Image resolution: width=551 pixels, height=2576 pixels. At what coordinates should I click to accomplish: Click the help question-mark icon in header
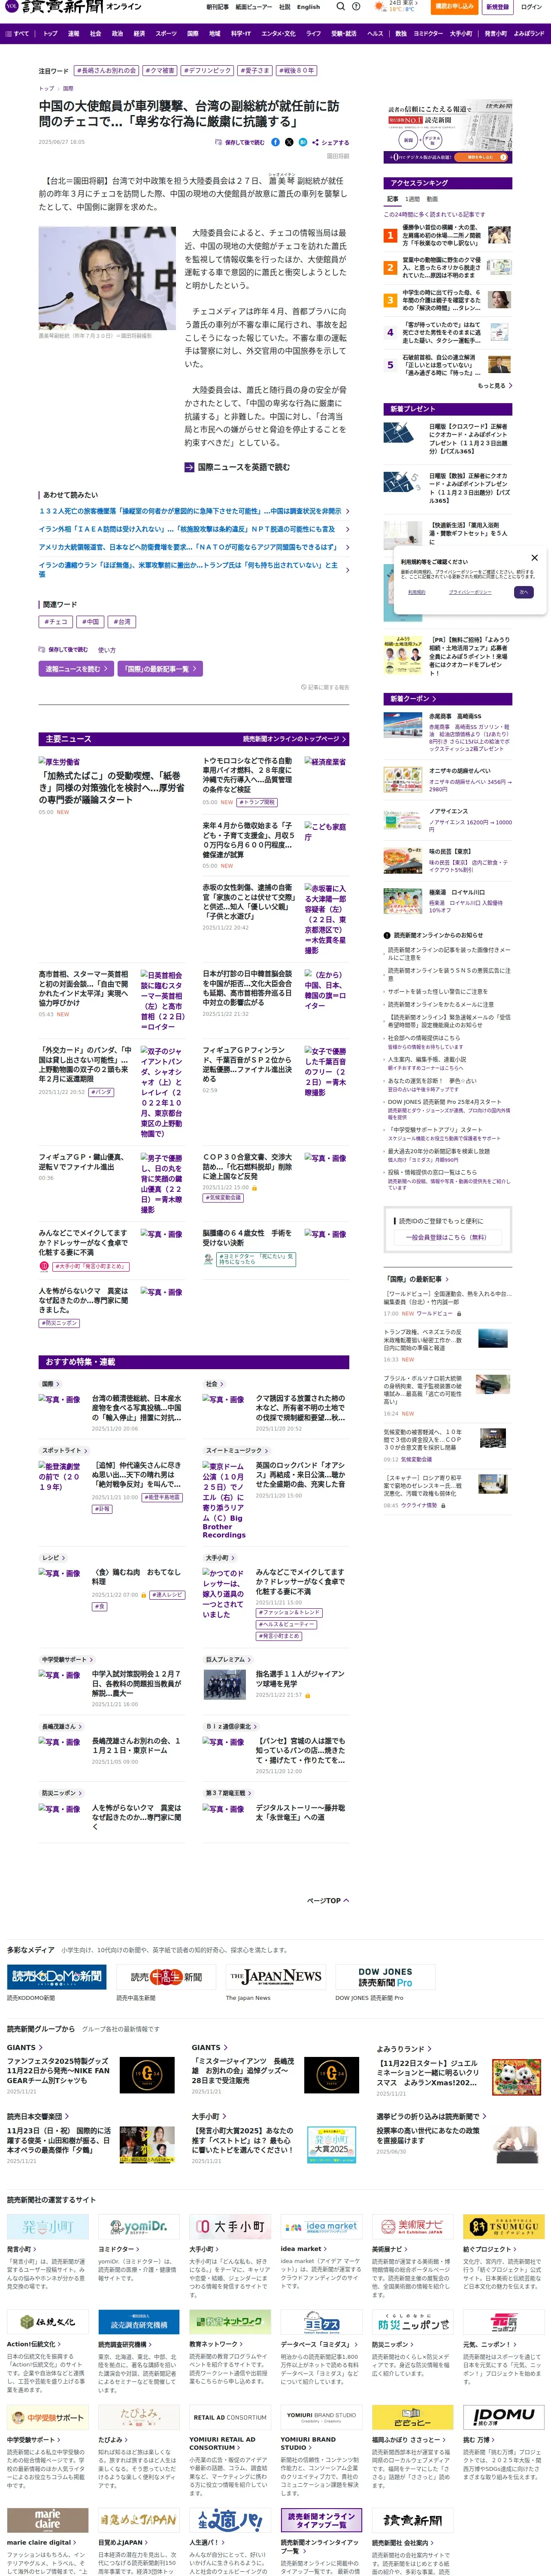[x=356, y=6]
